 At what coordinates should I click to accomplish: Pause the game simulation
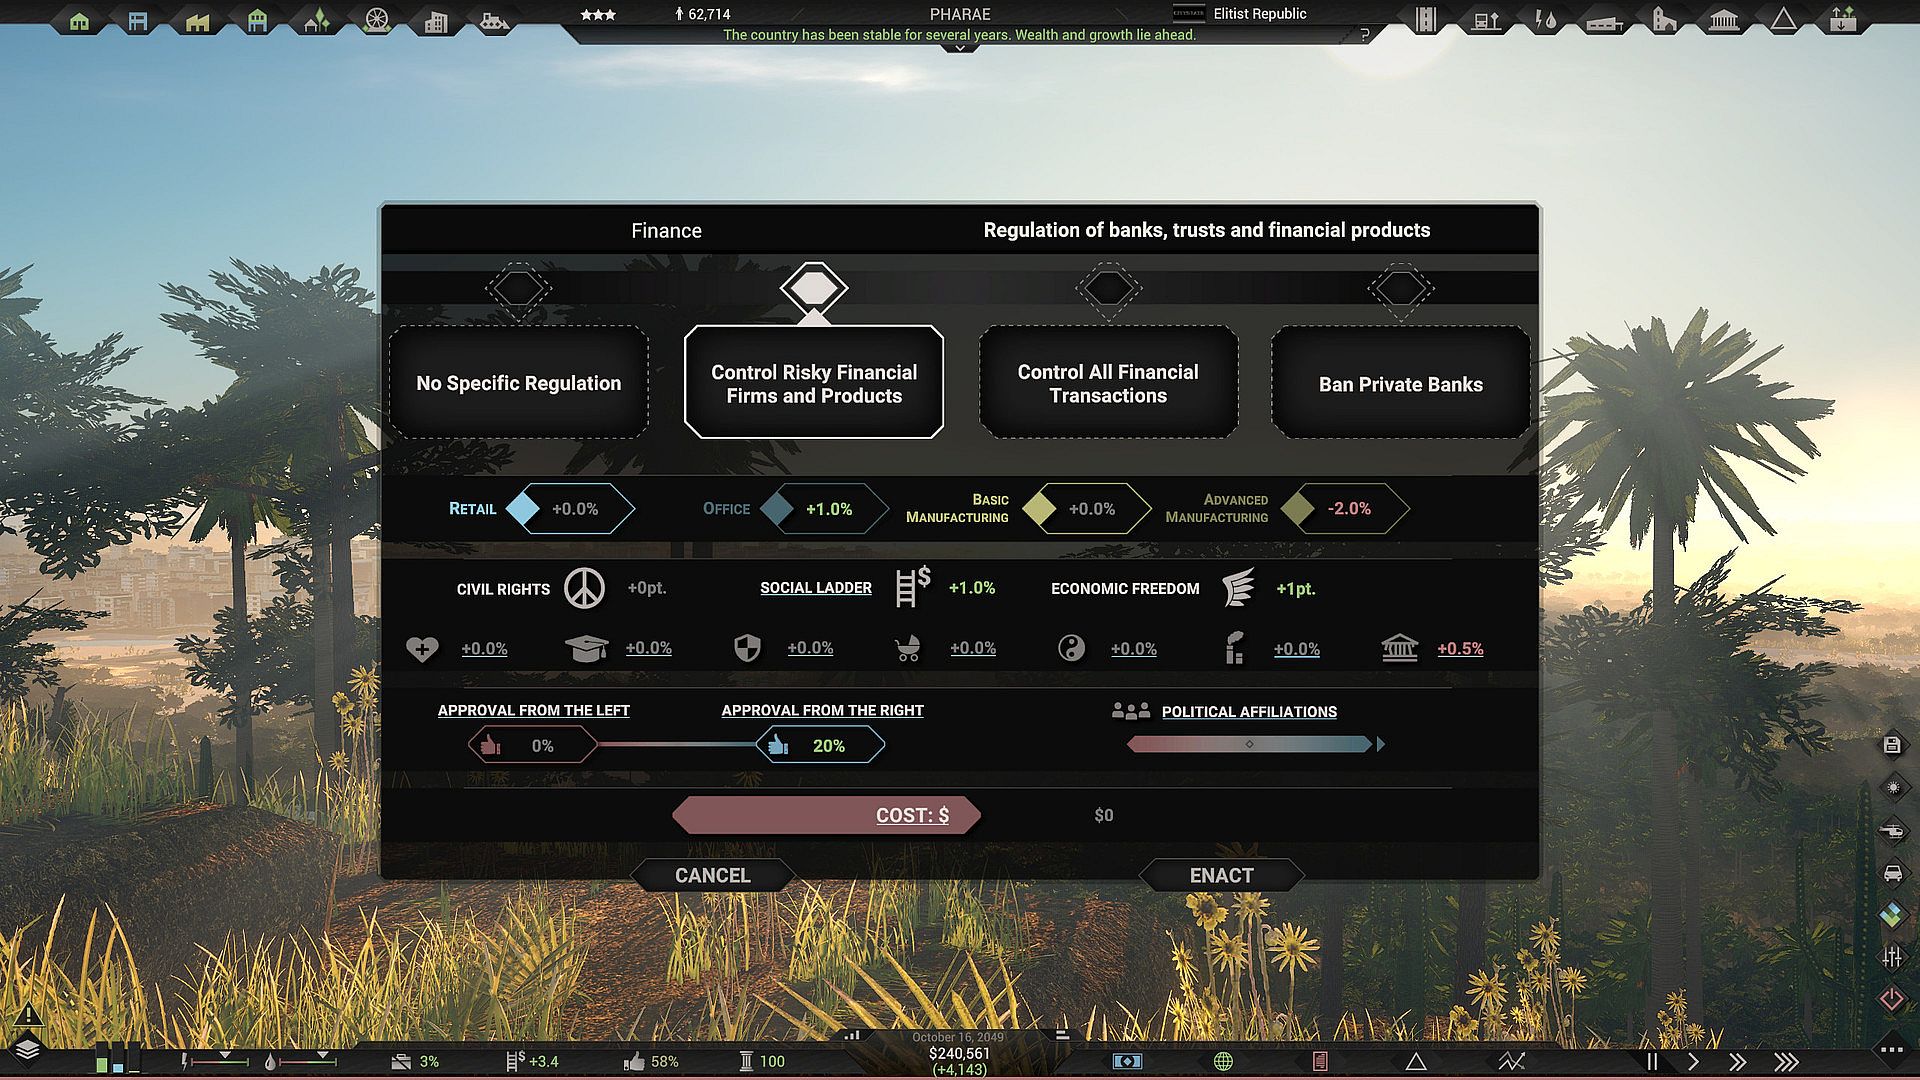(x=1652, y=1062)
